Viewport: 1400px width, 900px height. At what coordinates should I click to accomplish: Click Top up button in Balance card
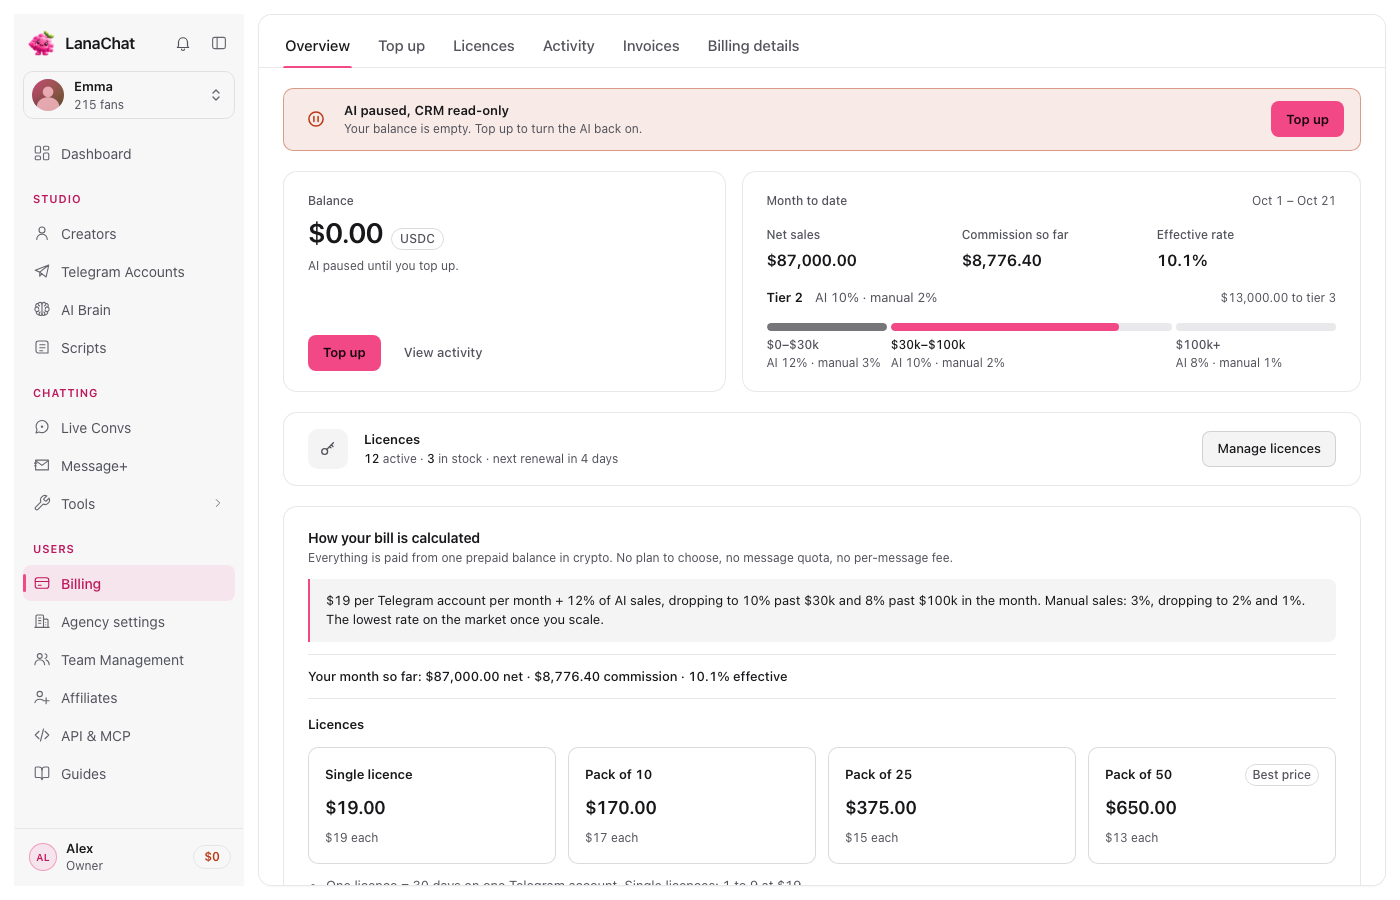coord(344,353)
